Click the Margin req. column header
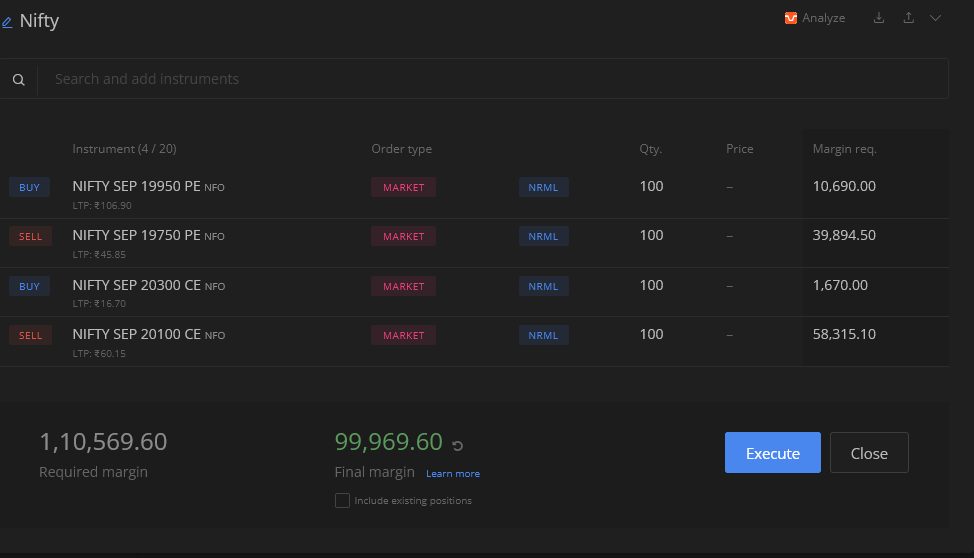The width and height of the screenshot is (974, 558). pos(844,149)
